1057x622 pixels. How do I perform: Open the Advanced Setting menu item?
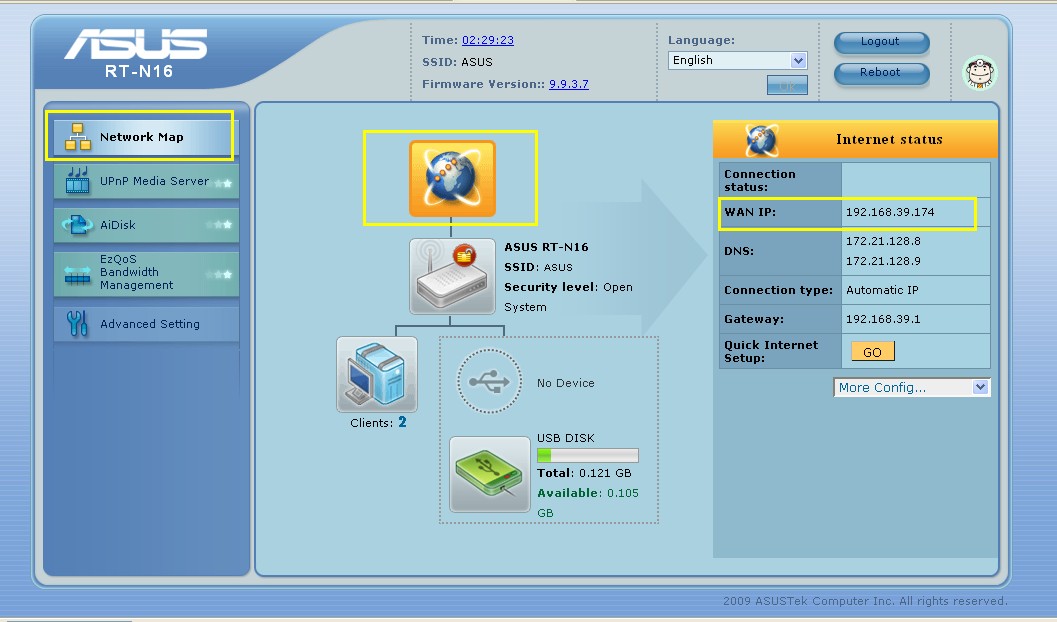(146, 323)
